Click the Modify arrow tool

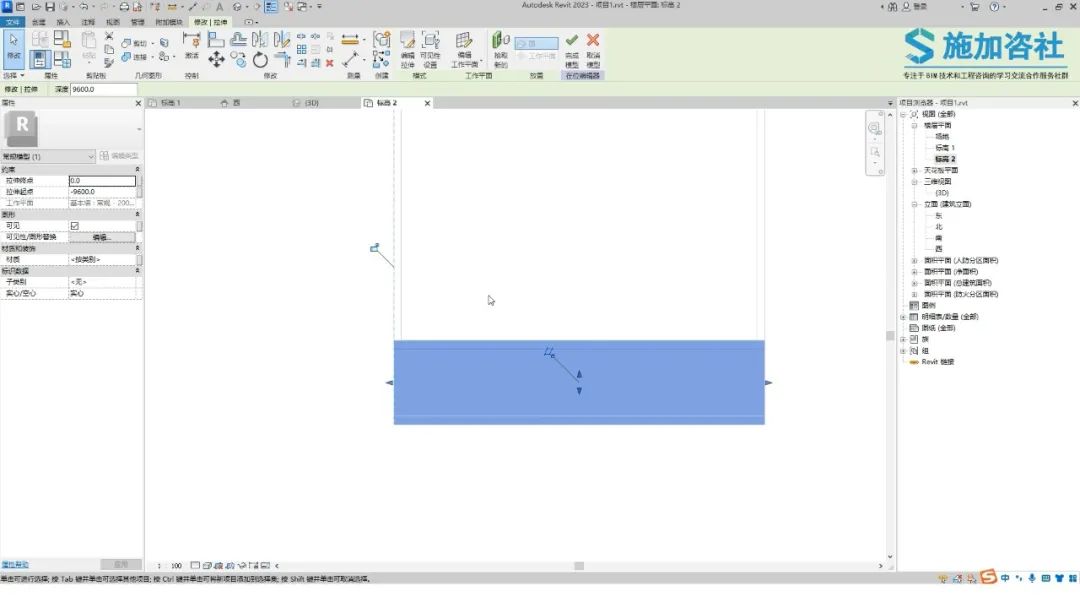(x=14, y=42)
